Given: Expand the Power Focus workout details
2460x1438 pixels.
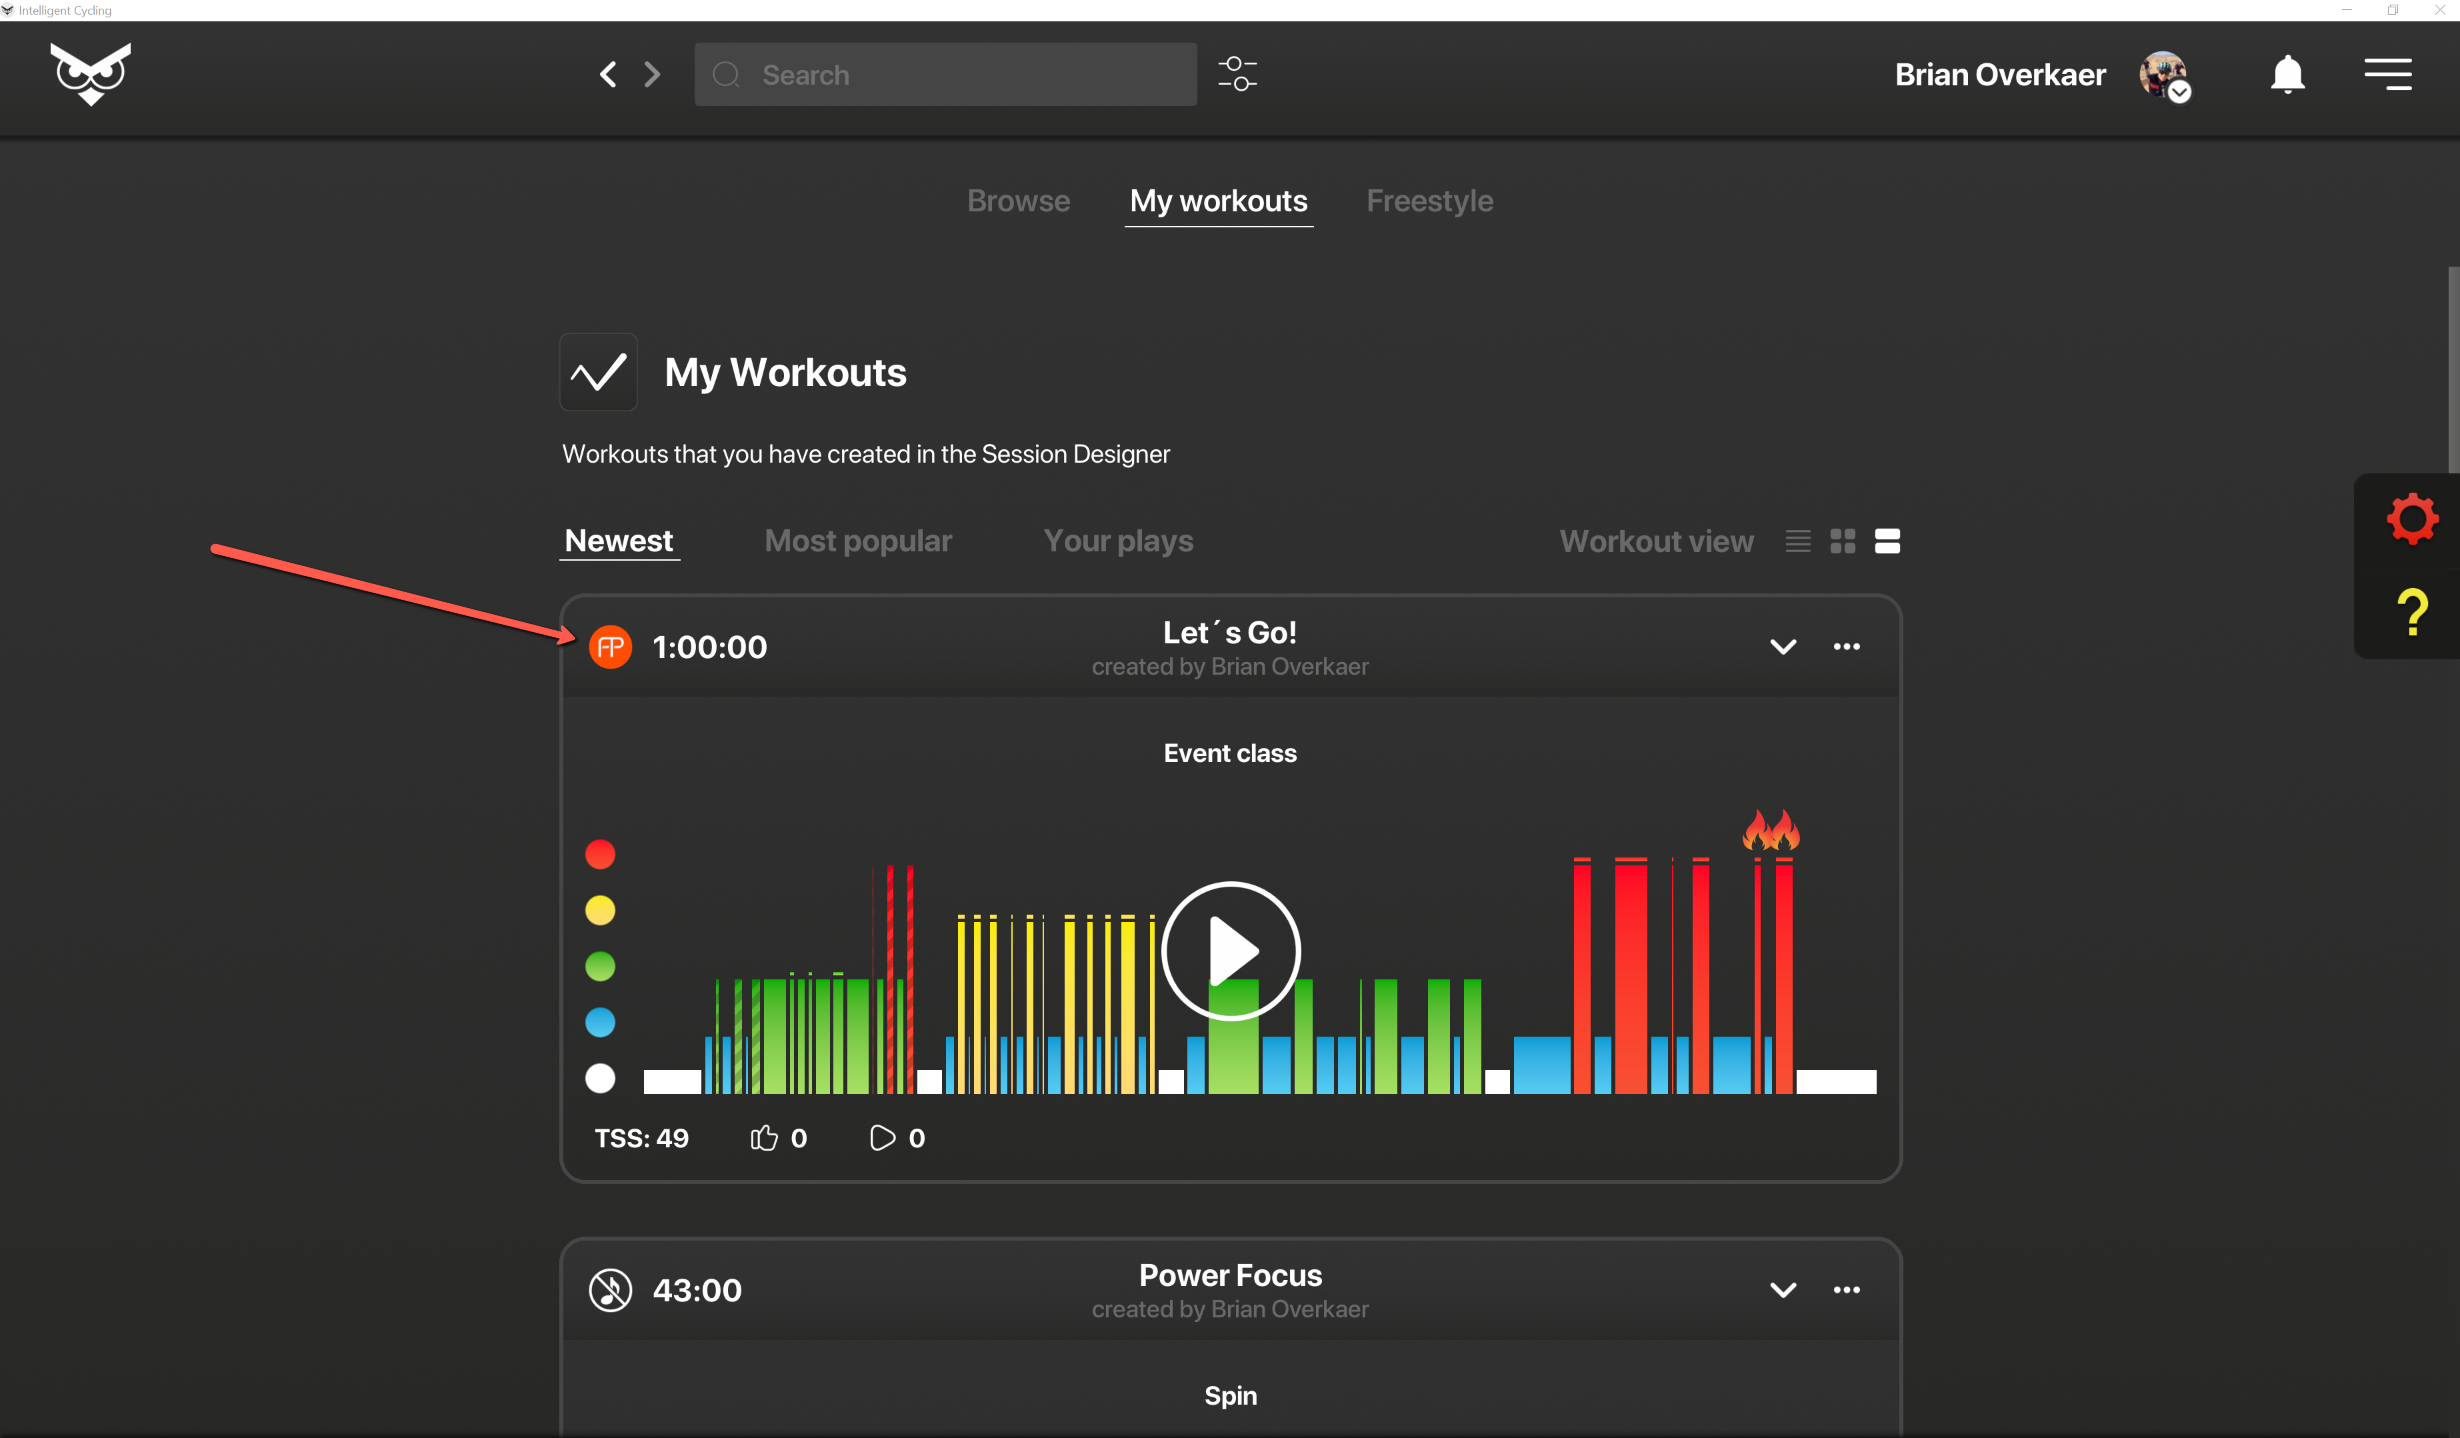Looking at the screenshot, I should (1783, 1290).
